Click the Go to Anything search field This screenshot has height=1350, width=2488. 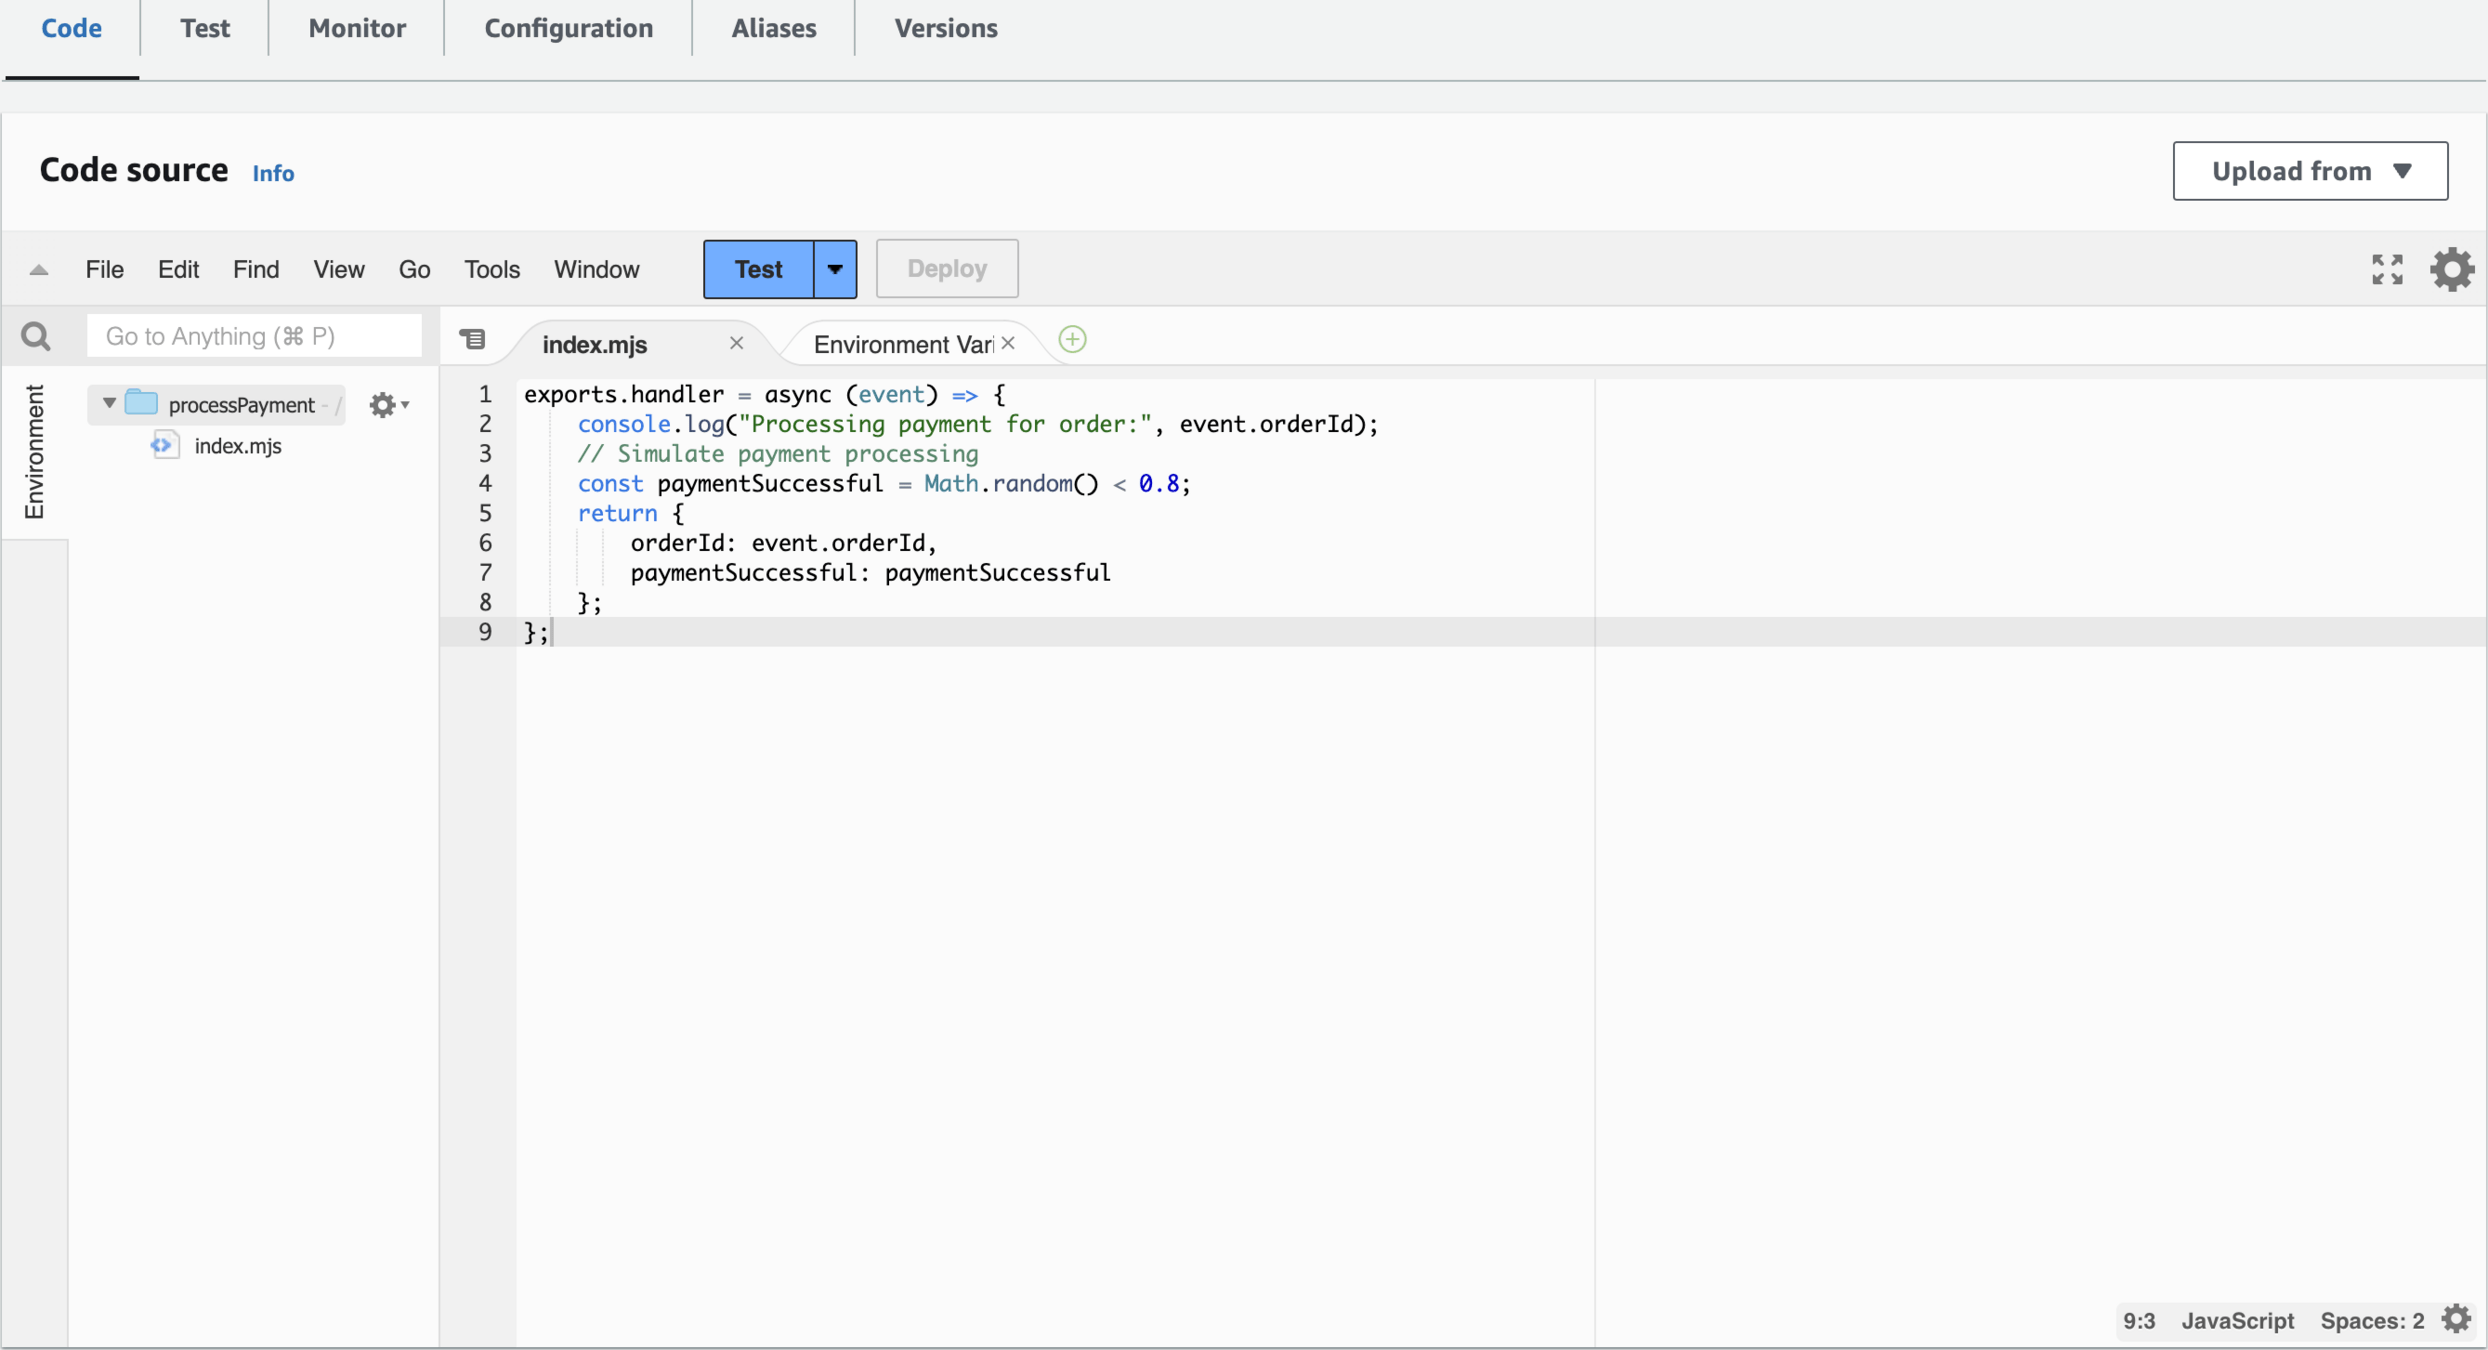tap(254, 336)
